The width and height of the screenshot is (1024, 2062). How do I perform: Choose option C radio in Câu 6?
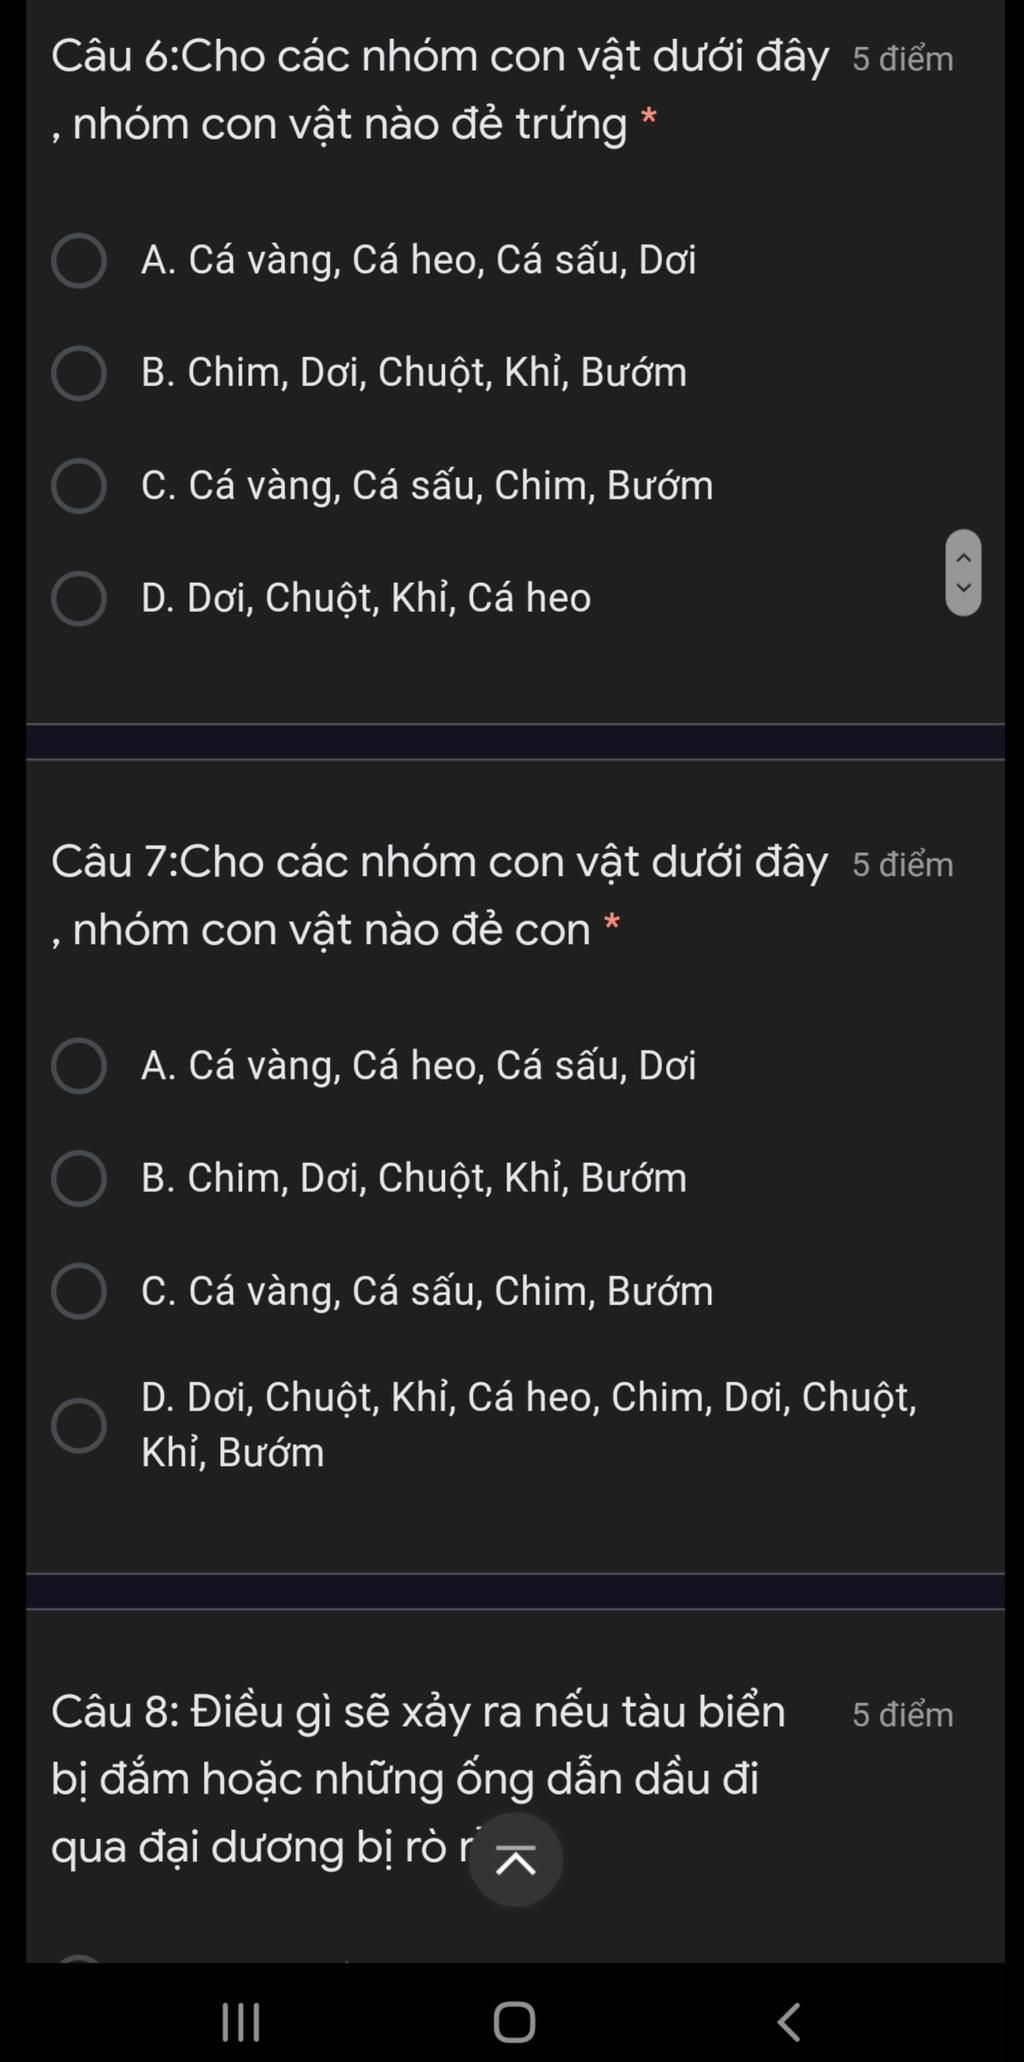click(79, 486)
